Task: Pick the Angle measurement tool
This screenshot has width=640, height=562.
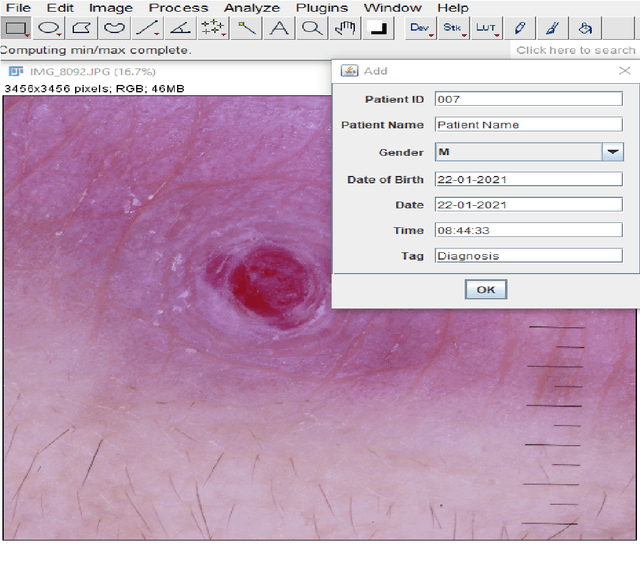Action: click(181, 28)
